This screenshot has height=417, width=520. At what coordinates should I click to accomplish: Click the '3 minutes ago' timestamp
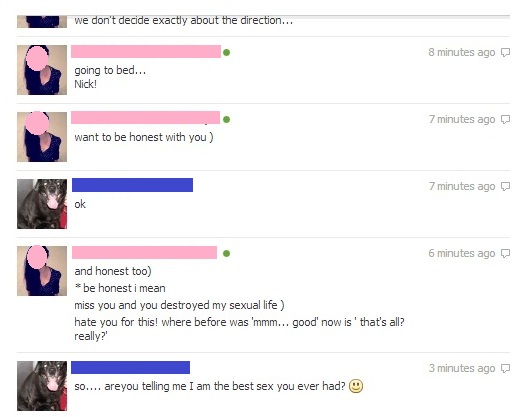[x=462, y=369]
